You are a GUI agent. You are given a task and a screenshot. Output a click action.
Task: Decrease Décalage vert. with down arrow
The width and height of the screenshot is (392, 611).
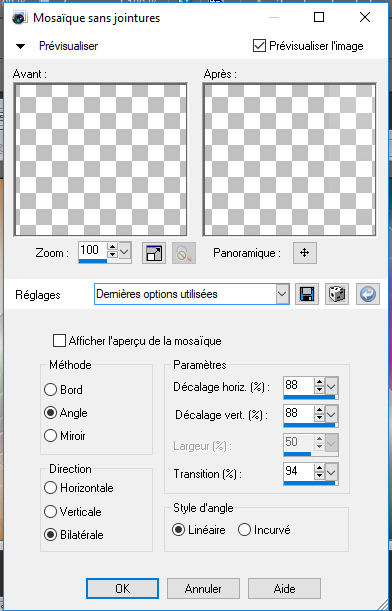click(x=320, y=418)
